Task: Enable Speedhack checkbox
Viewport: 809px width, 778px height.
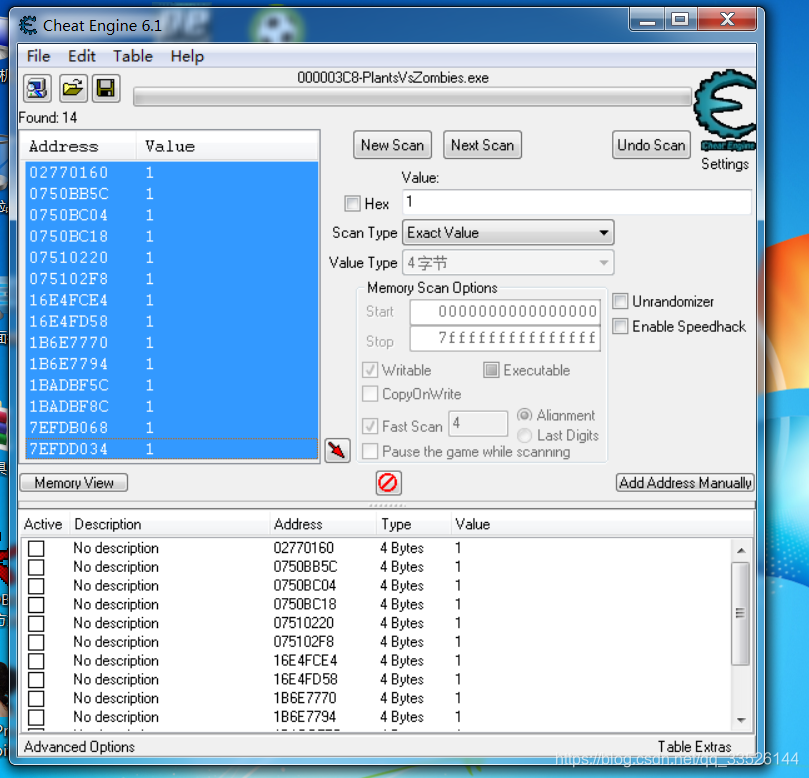Action: pos(620,326)
